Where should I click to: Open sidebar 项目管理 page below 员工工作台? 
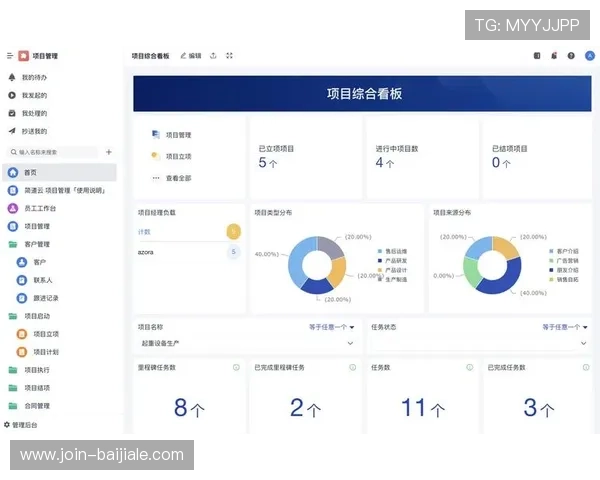[29, 226]
